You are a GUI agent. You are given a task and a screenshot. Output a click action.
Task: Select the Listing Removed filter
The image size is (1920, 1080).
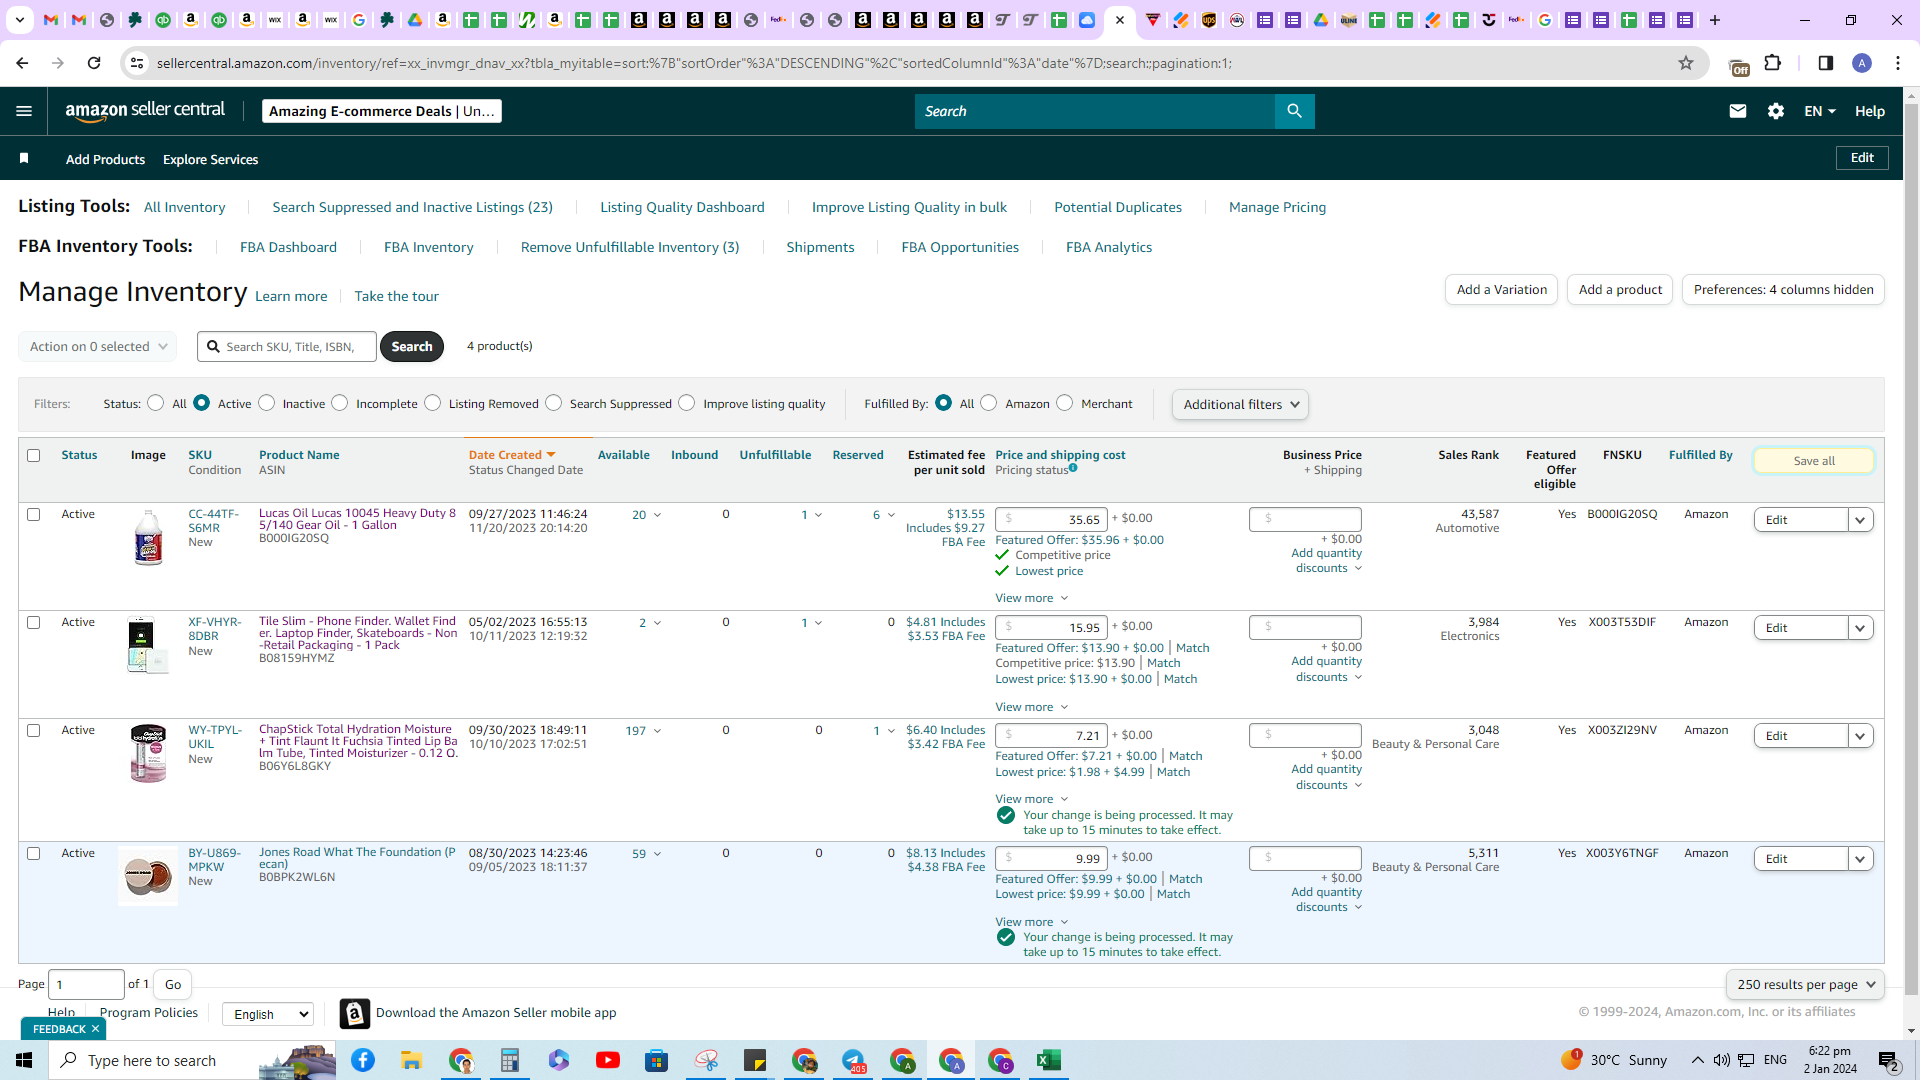pos(432,403)
